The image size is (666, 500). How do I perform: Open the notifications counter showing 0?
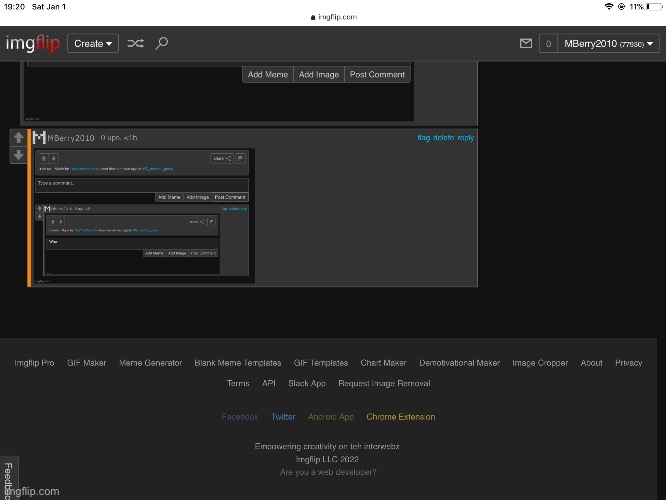coord(548,44)
